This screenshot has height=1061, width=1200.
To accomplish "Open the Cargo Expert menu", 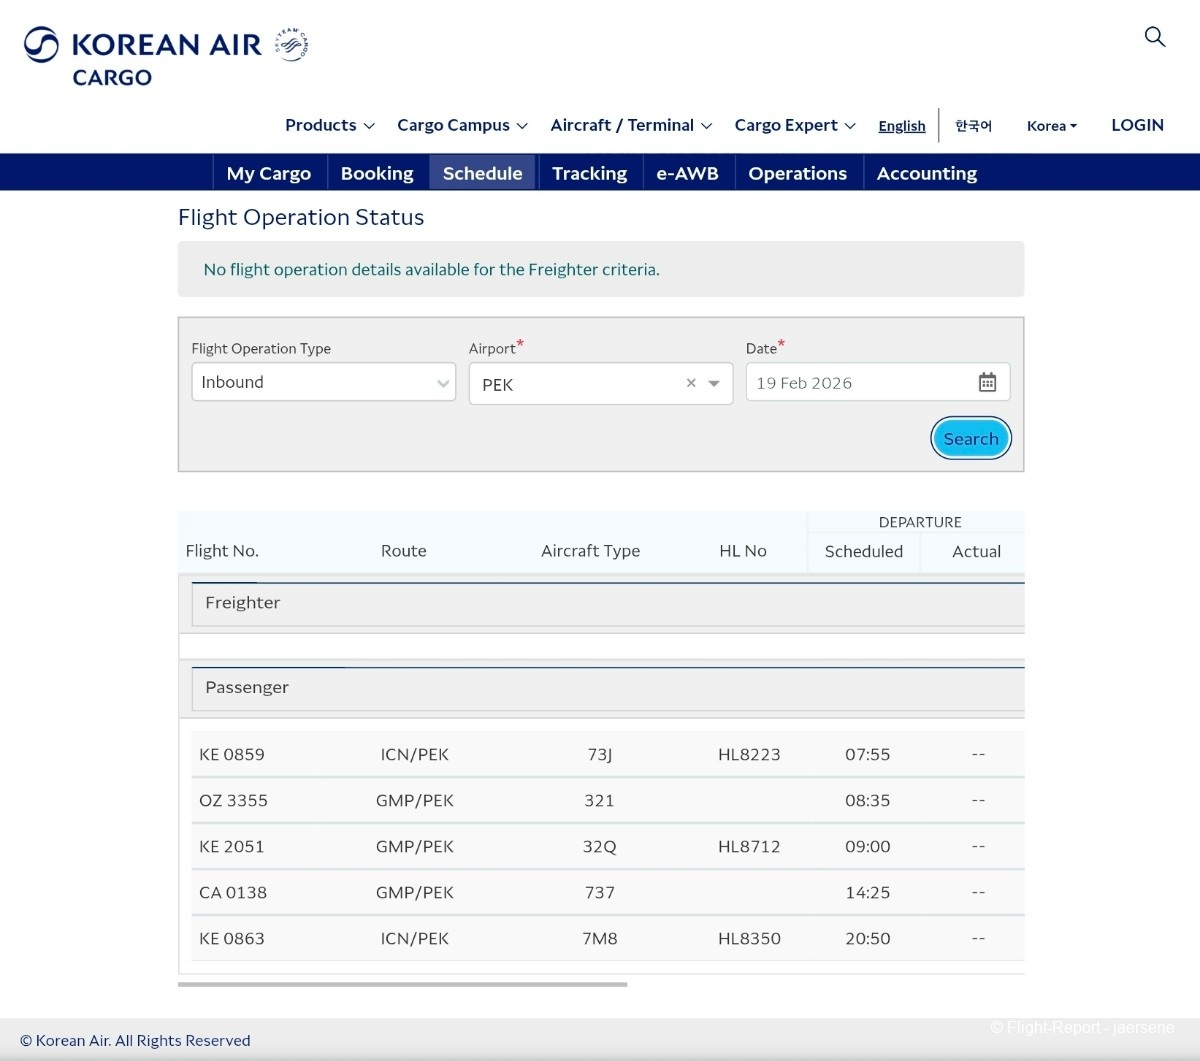I will pos(794,125).
